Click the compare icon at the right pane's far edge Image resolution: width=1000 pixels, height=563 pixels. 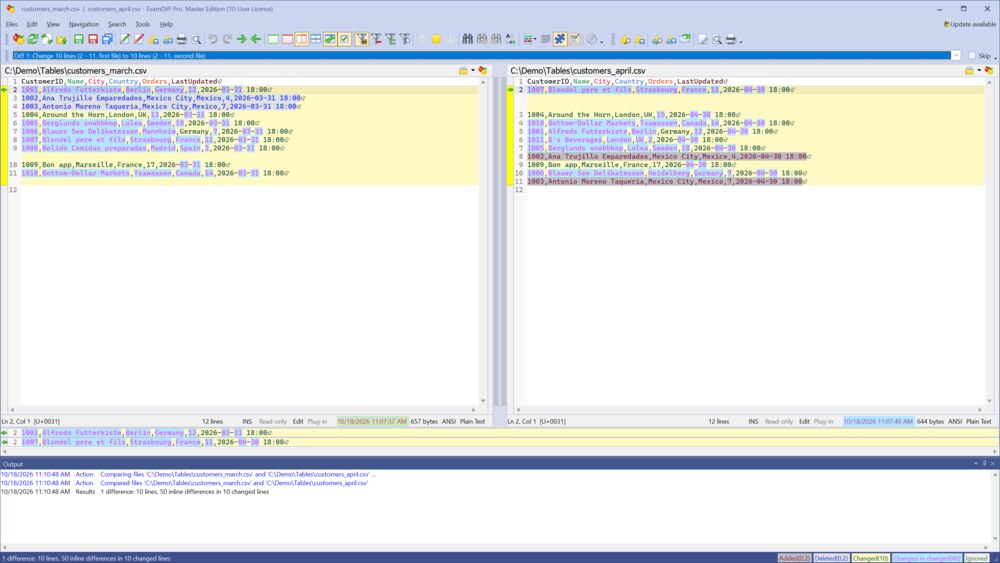pos(989,71)
